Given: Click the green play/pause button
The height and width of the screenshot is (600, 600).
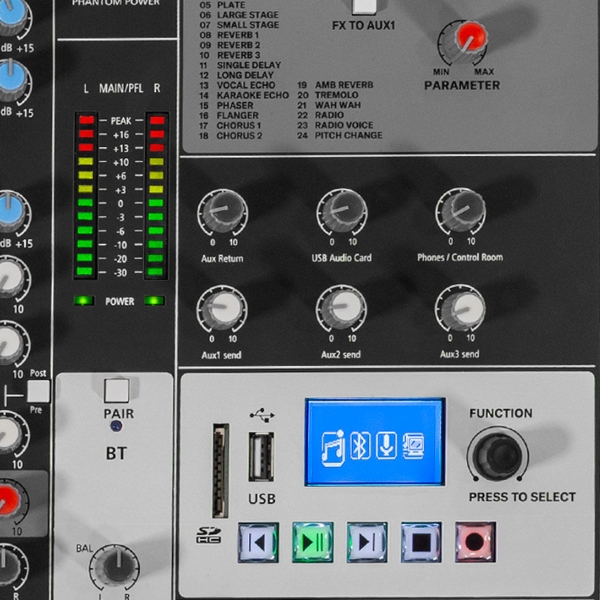Looking at the screenshot, I should [x=313, y=542].
